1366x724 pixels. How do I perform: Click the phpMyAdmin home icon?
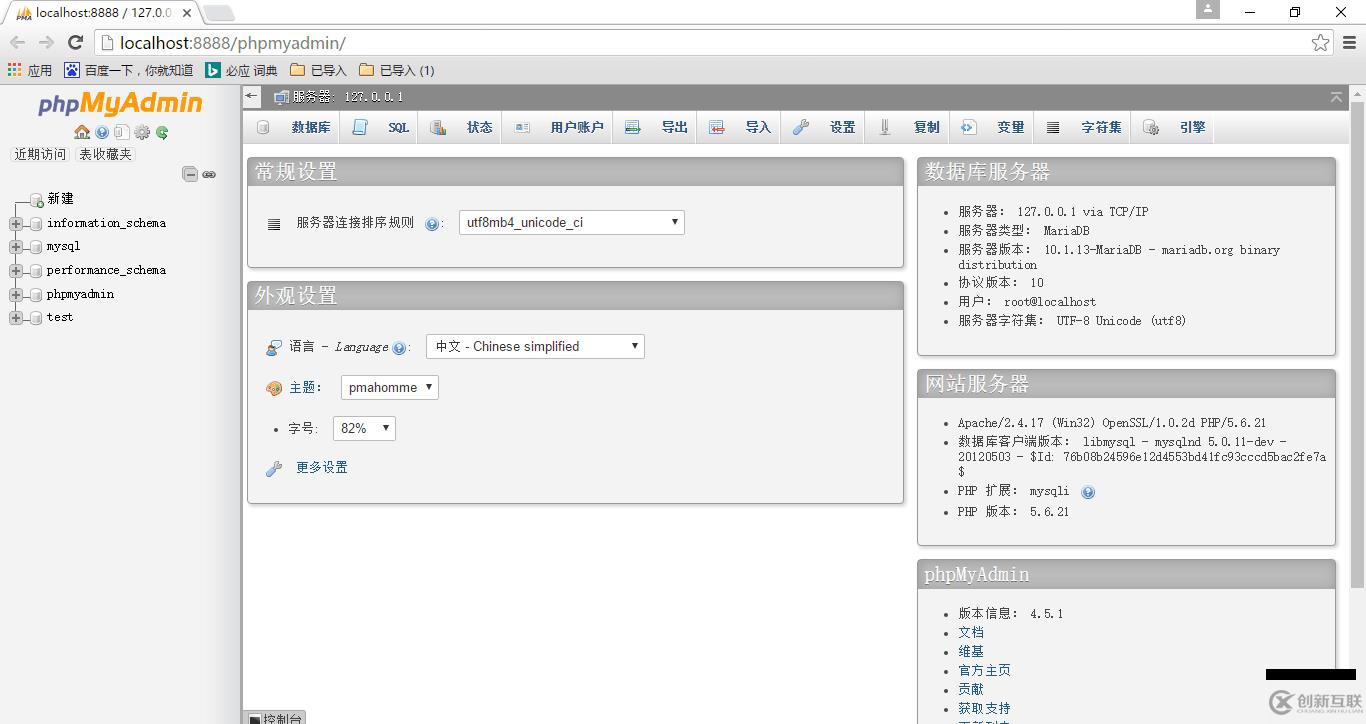(82, 132)
